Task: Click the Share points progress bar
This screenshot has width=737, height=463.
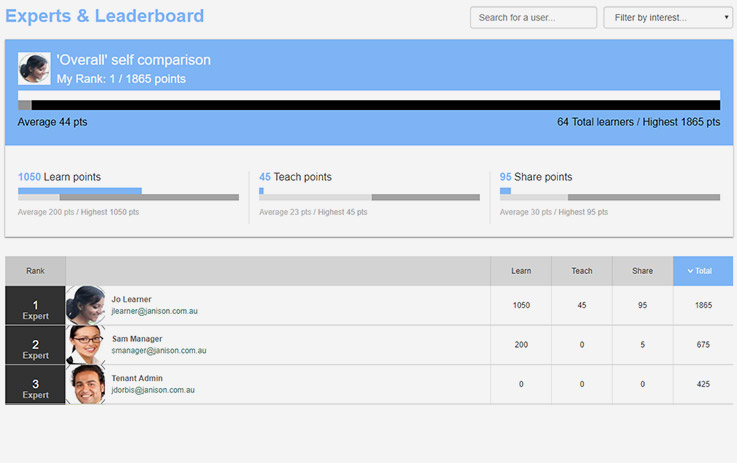Action: 610,194
